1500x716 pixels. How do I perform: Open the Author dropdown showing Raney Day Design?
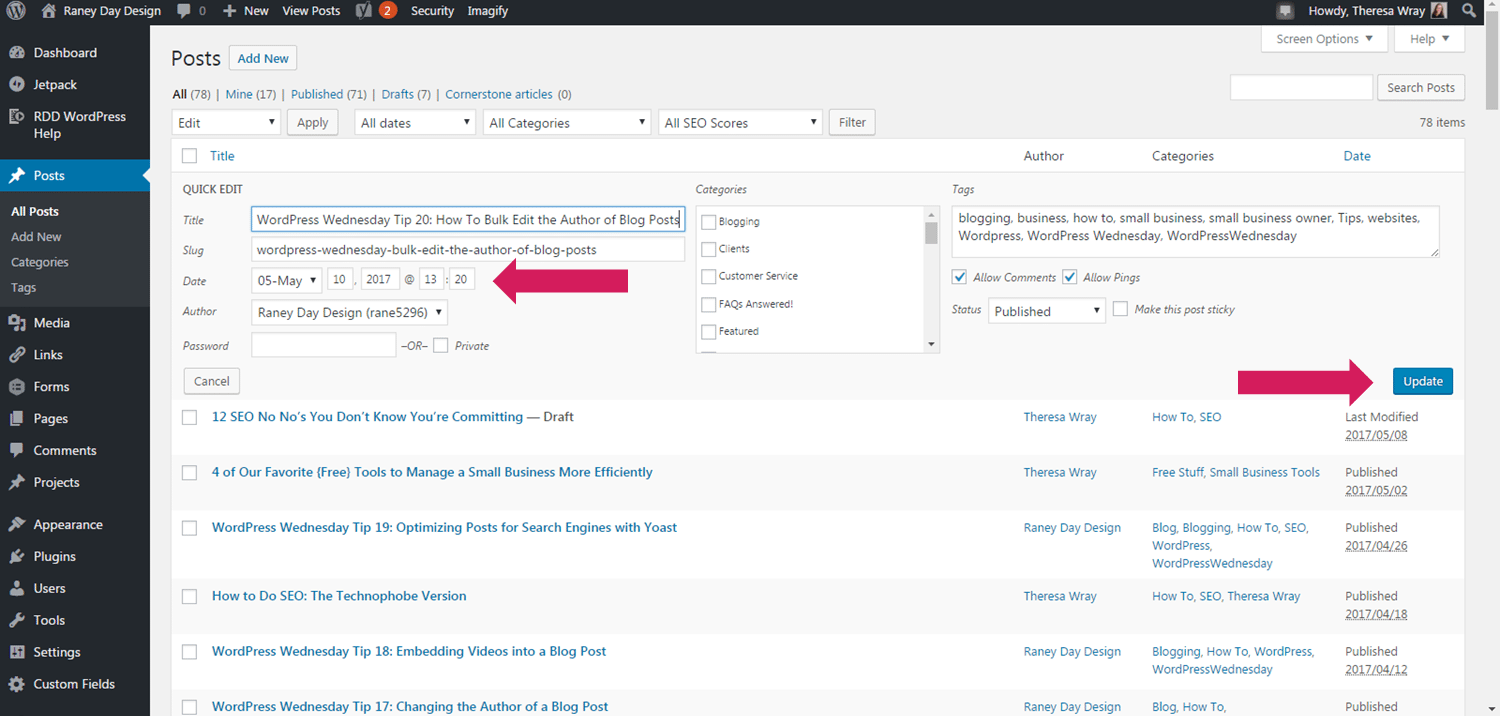point(350,312)
